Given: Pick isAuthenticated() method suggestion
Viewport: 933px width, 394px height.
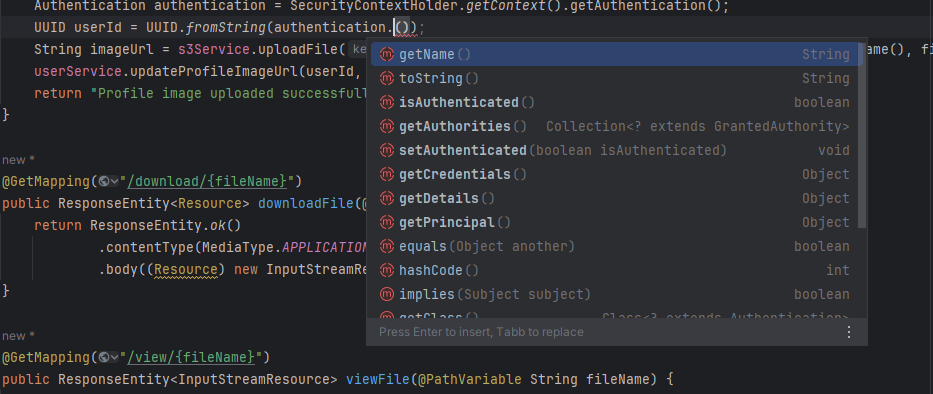Looking at the screenshot, I should [x=616, y=102].
